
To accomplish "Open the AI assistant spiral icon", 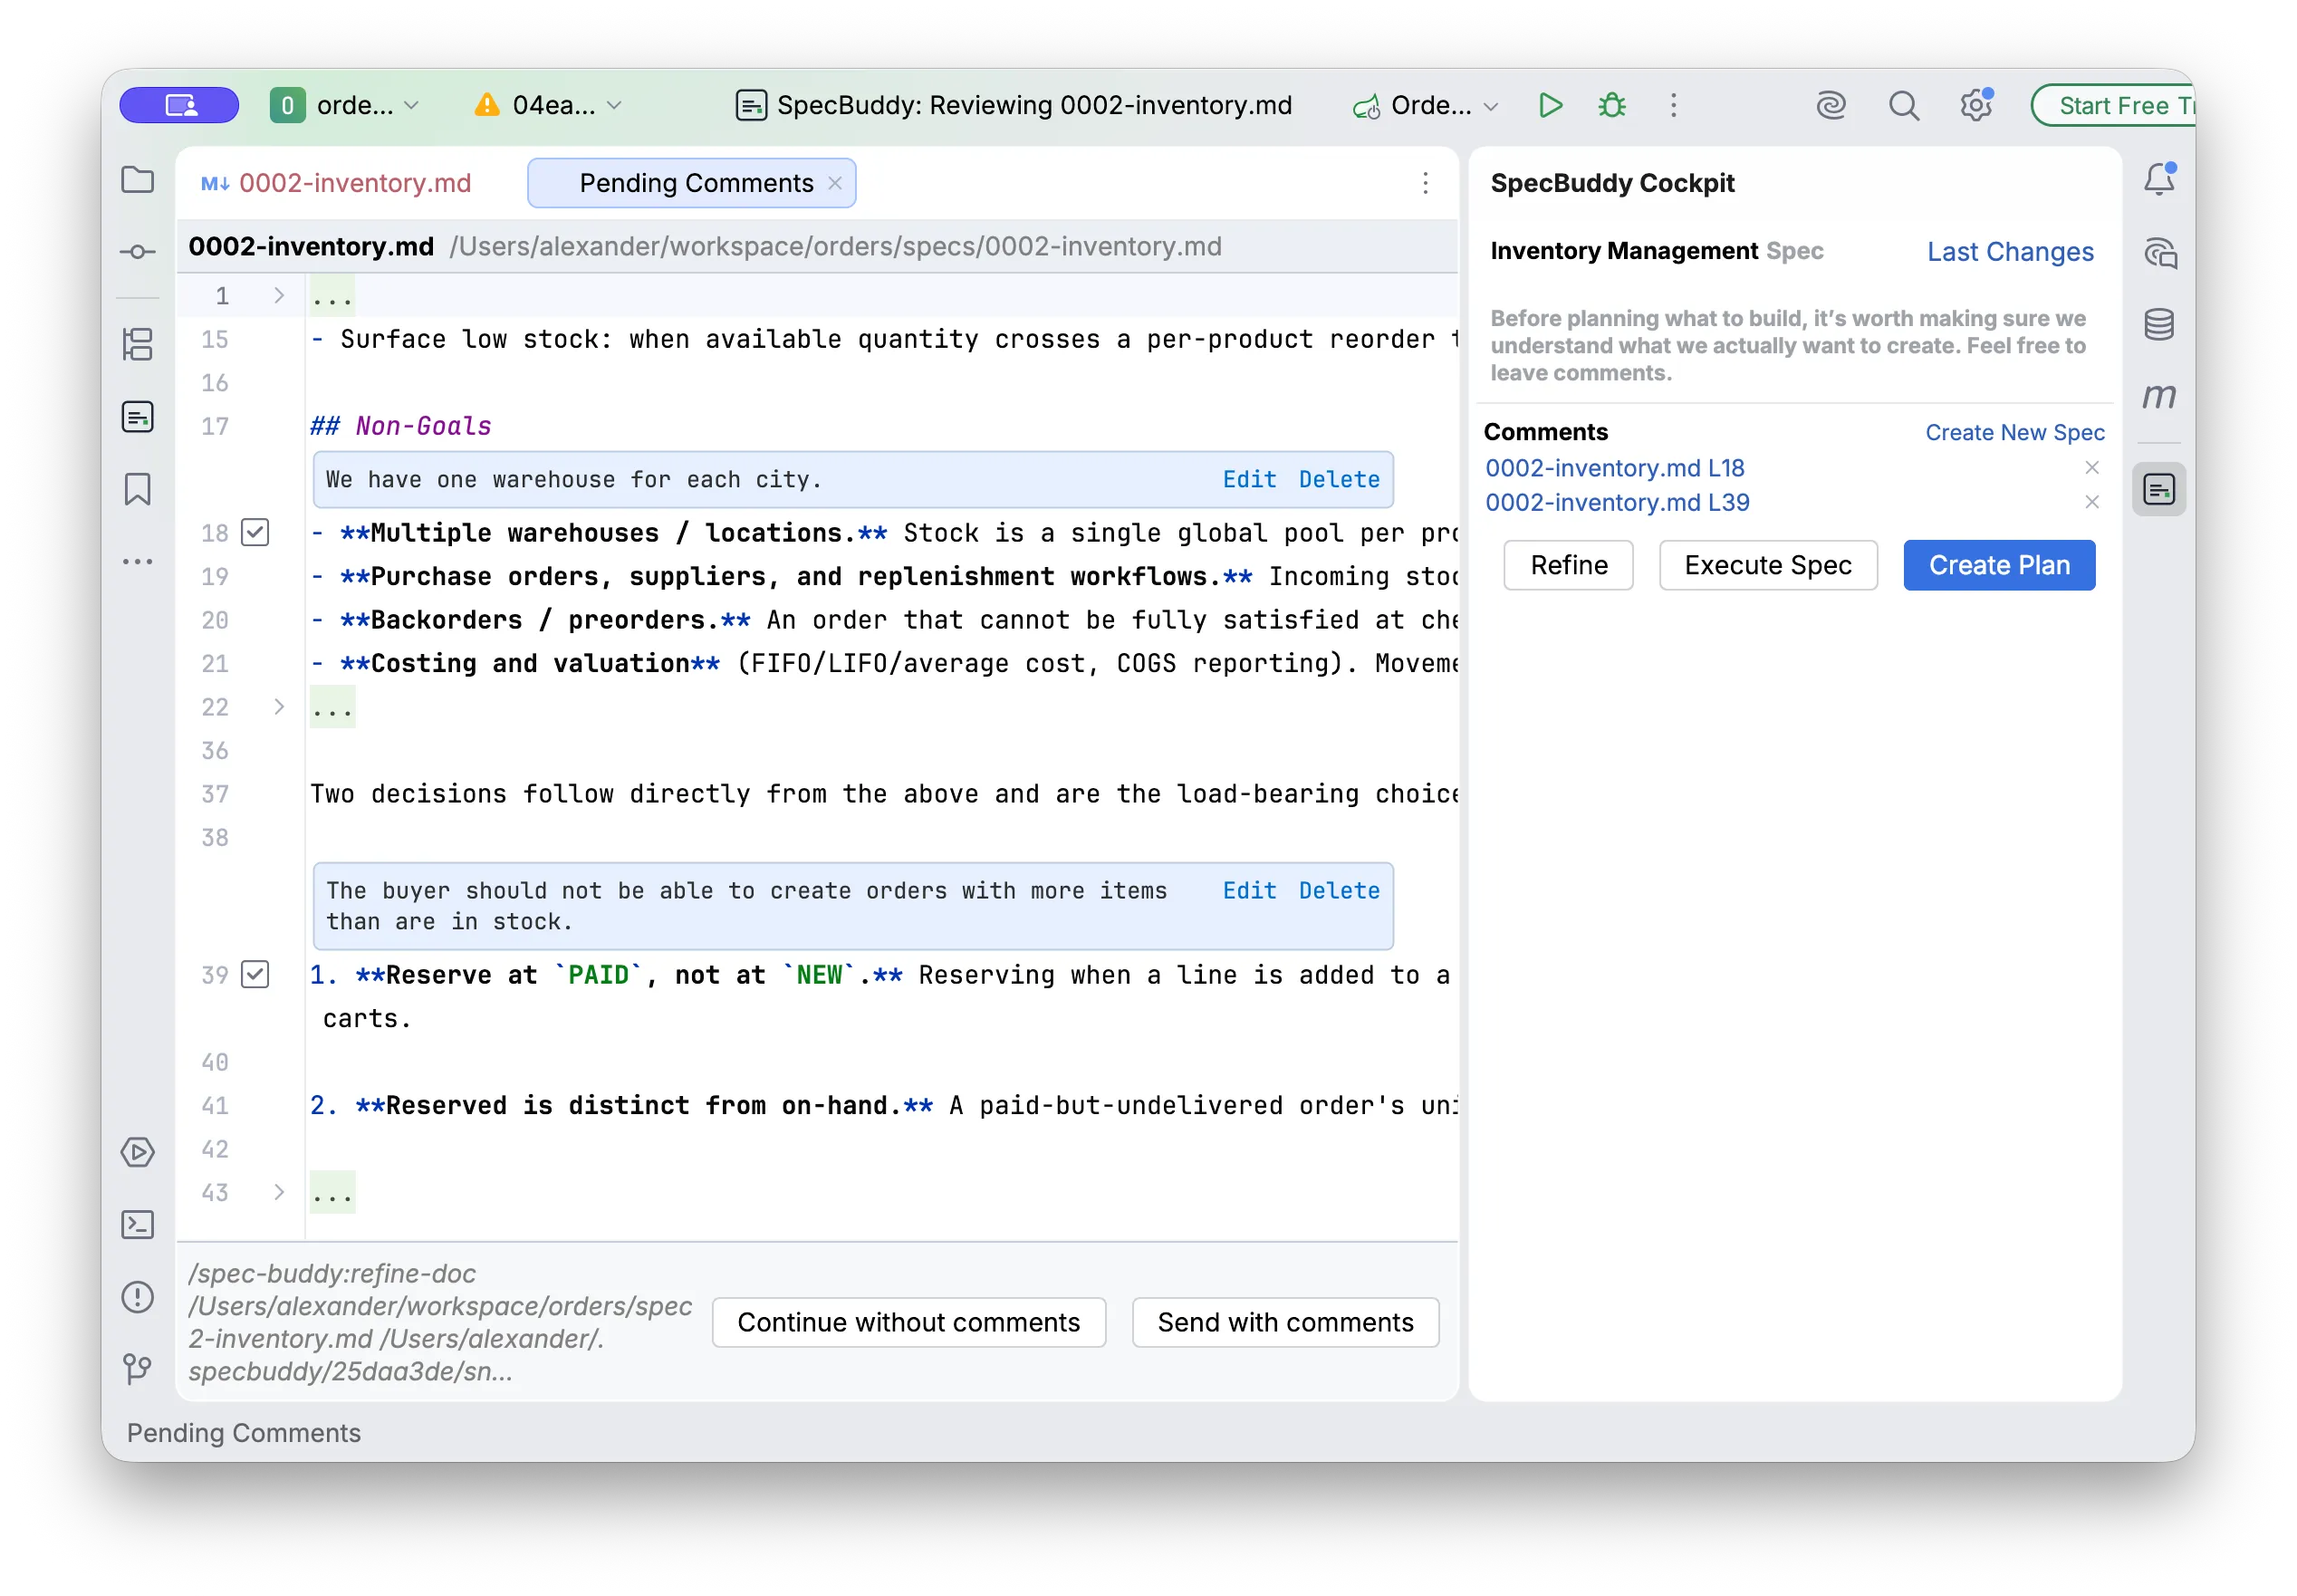I will [1830, 105].
